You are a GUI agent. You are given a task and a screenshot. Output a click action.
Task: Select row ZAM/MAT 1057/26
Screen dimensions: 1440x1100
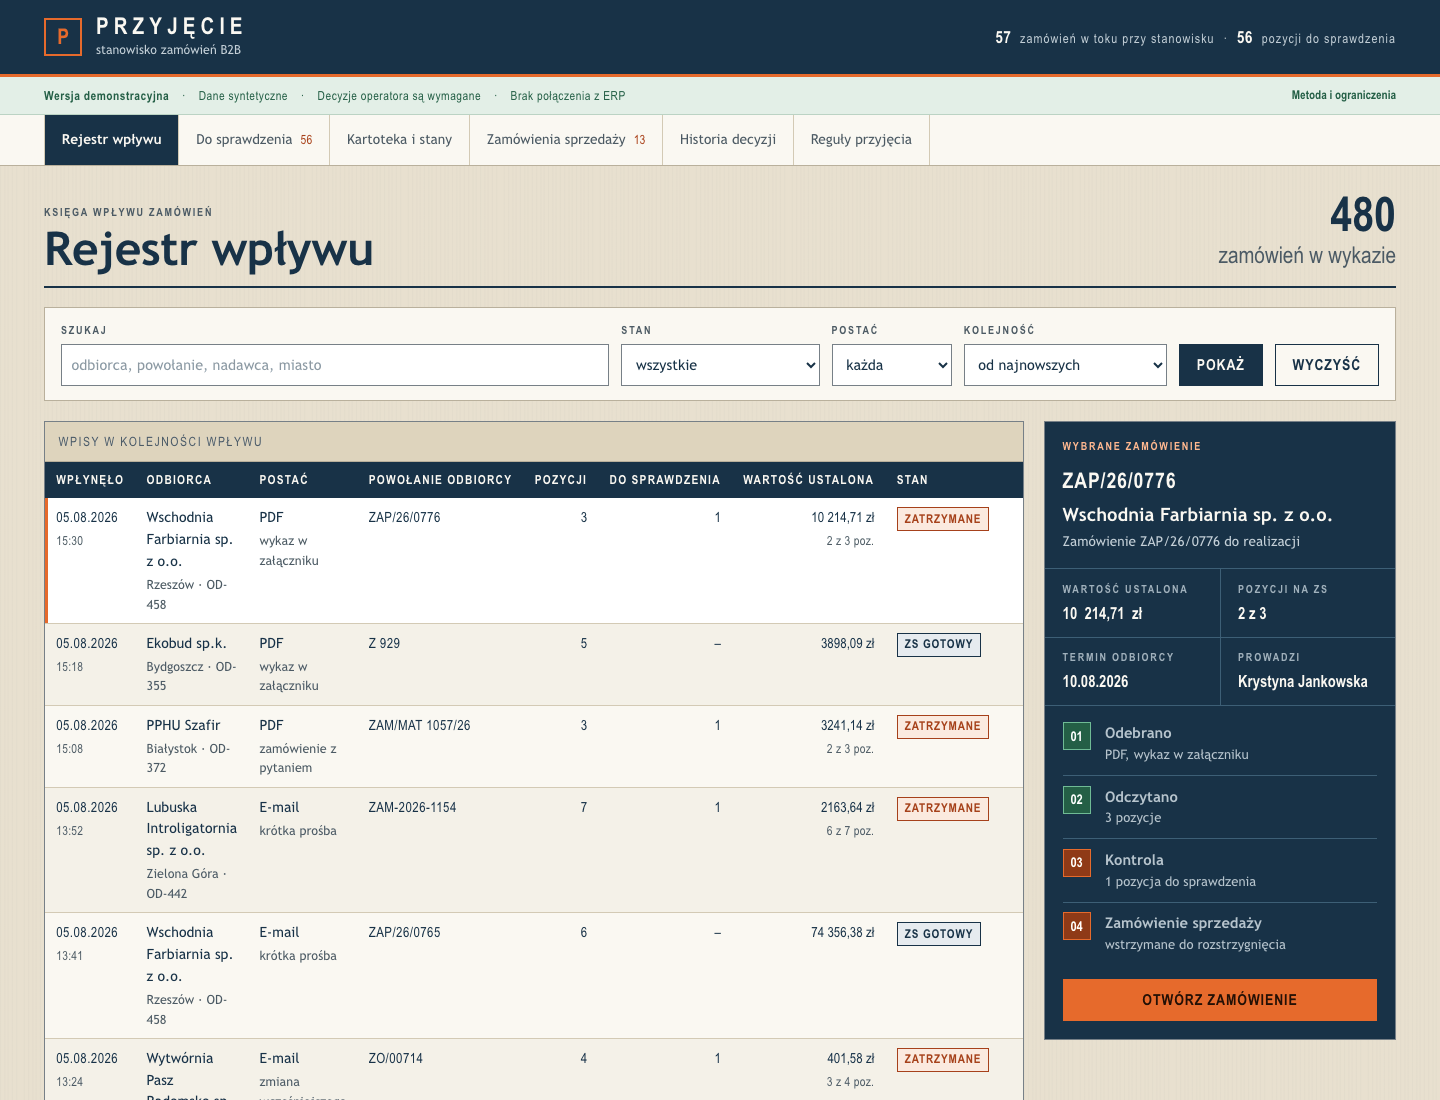pos(534,746)
